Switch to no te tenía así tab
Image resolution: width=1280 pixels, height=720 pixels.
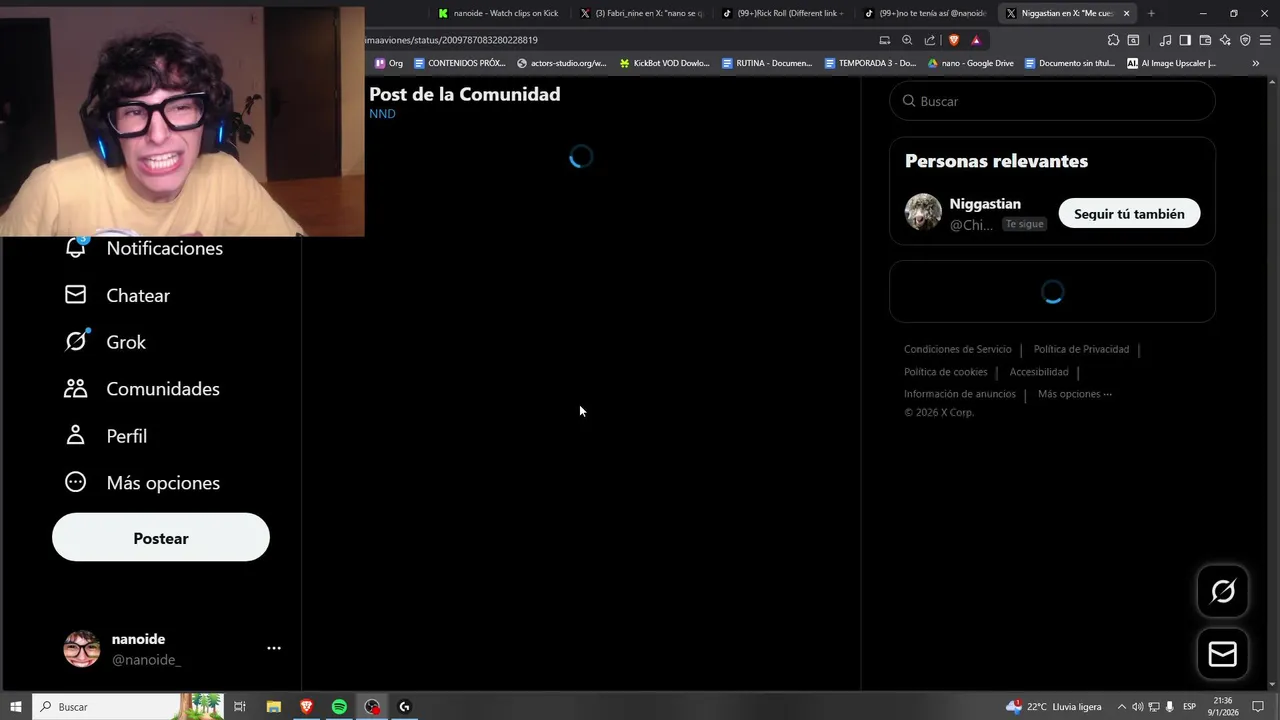pyautogui.click(x=926, y=13)
